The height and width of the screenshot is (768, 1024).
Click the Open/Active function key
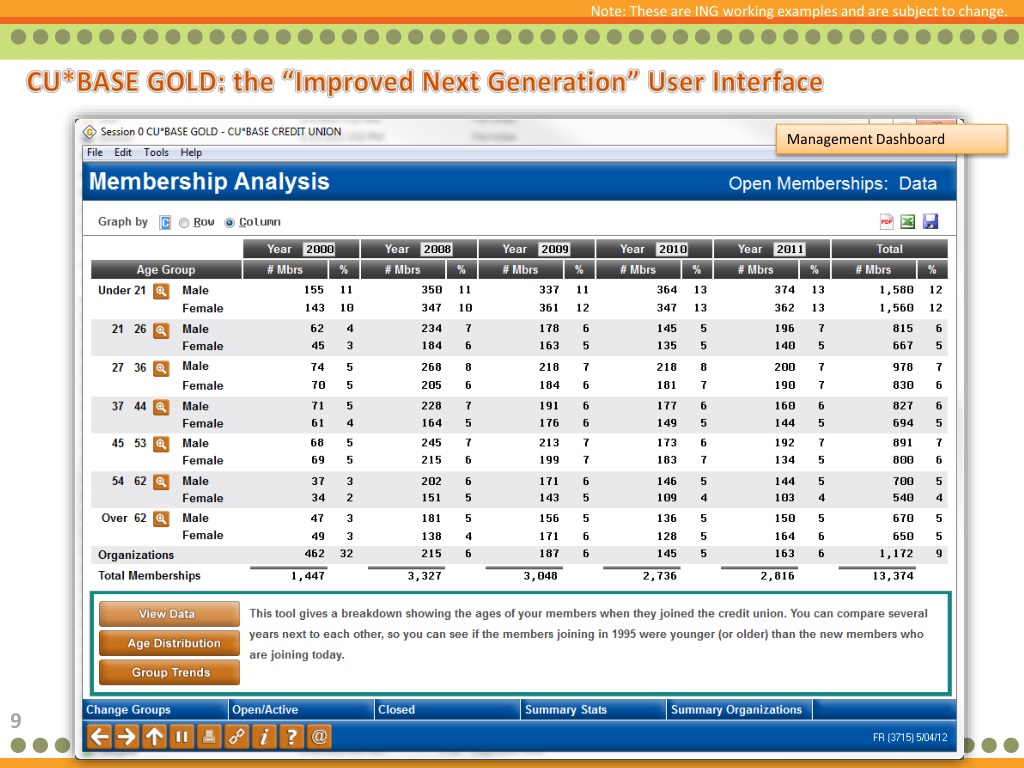click(302, 709)
